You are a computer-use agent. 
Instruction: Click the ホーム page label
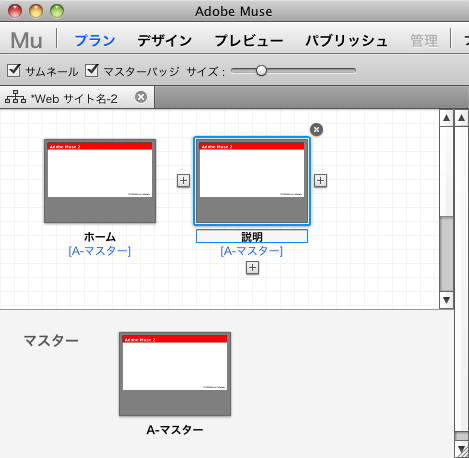click(x=100, y=236)
